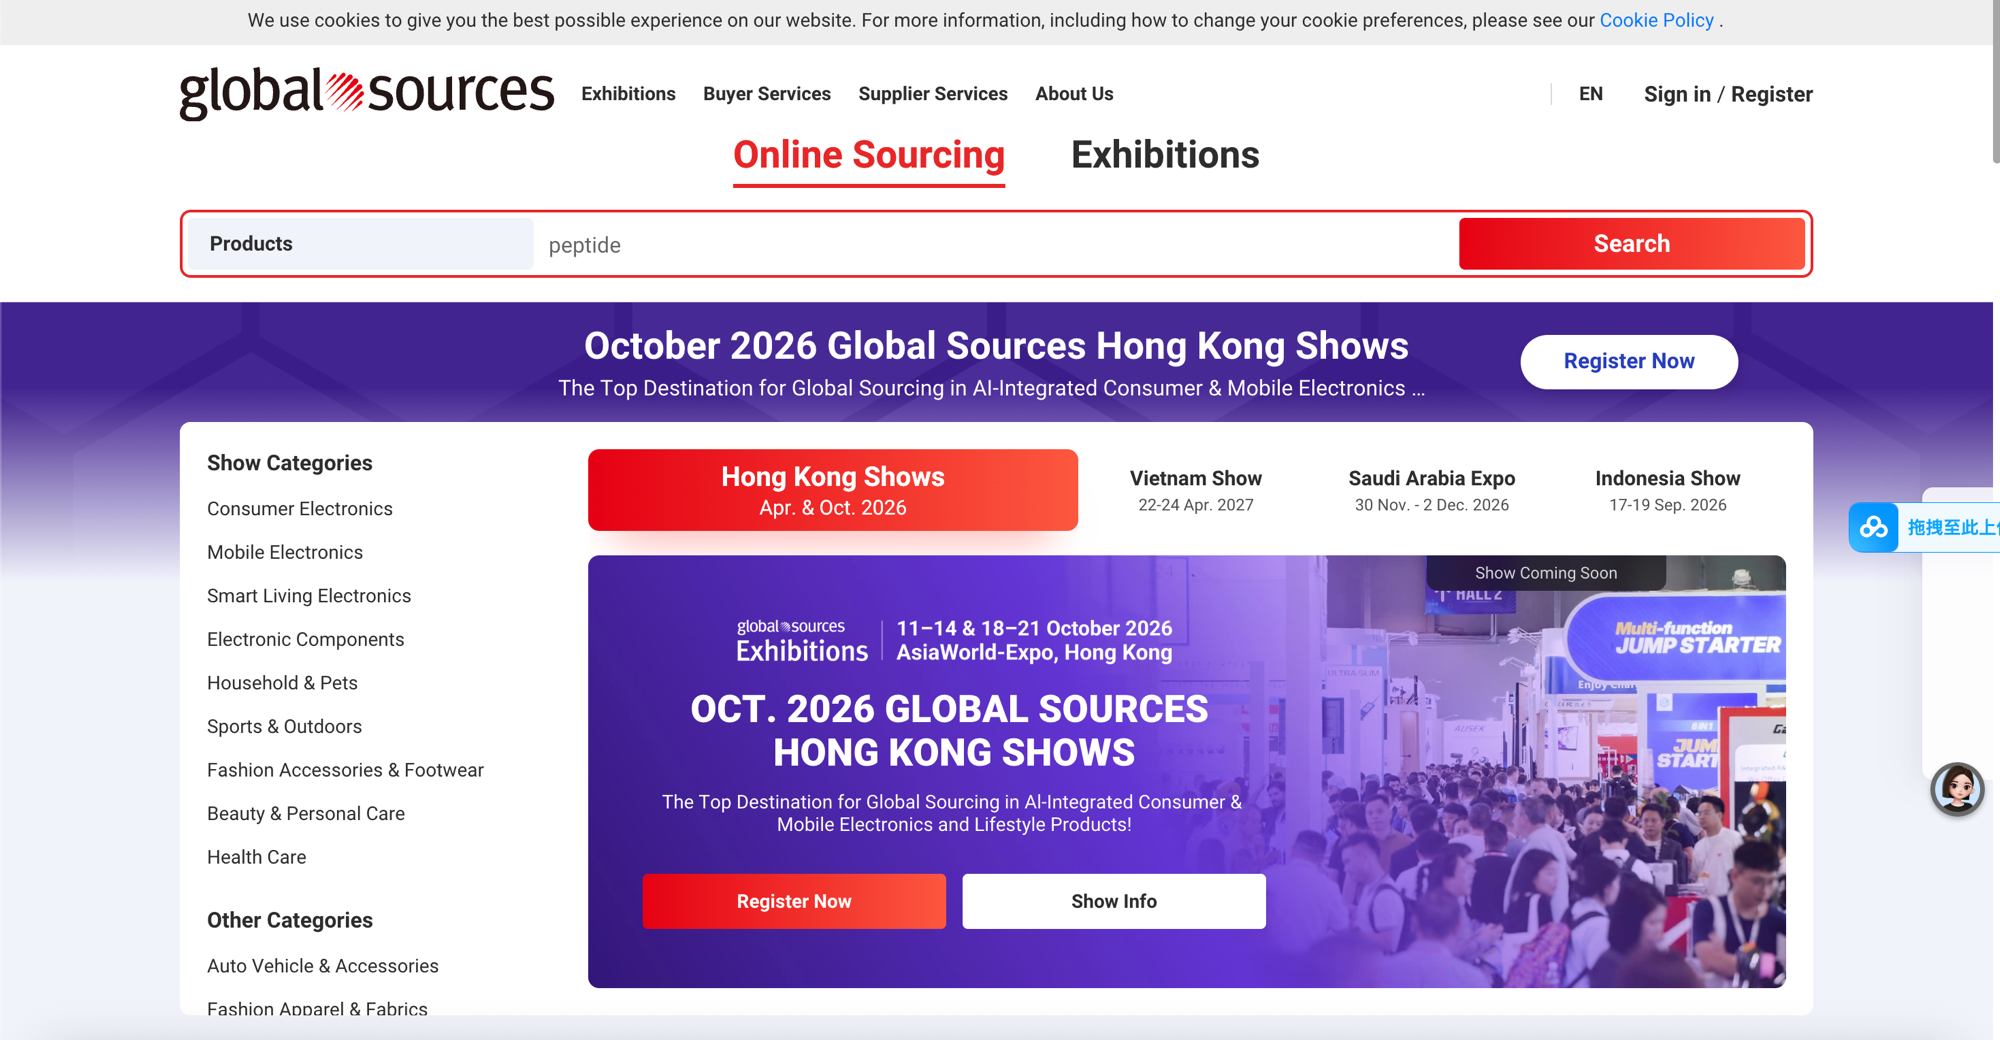The width and height of the screenshot is (2000, 1040).
Task: Click the Oct. 2026 Hong Kong Shows banner image
Action: (x=1187, y=771)
